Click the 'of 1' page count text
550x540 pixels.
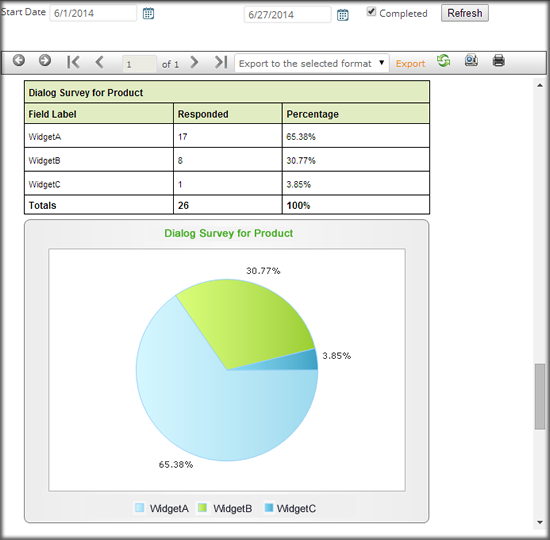coord(170,64)
